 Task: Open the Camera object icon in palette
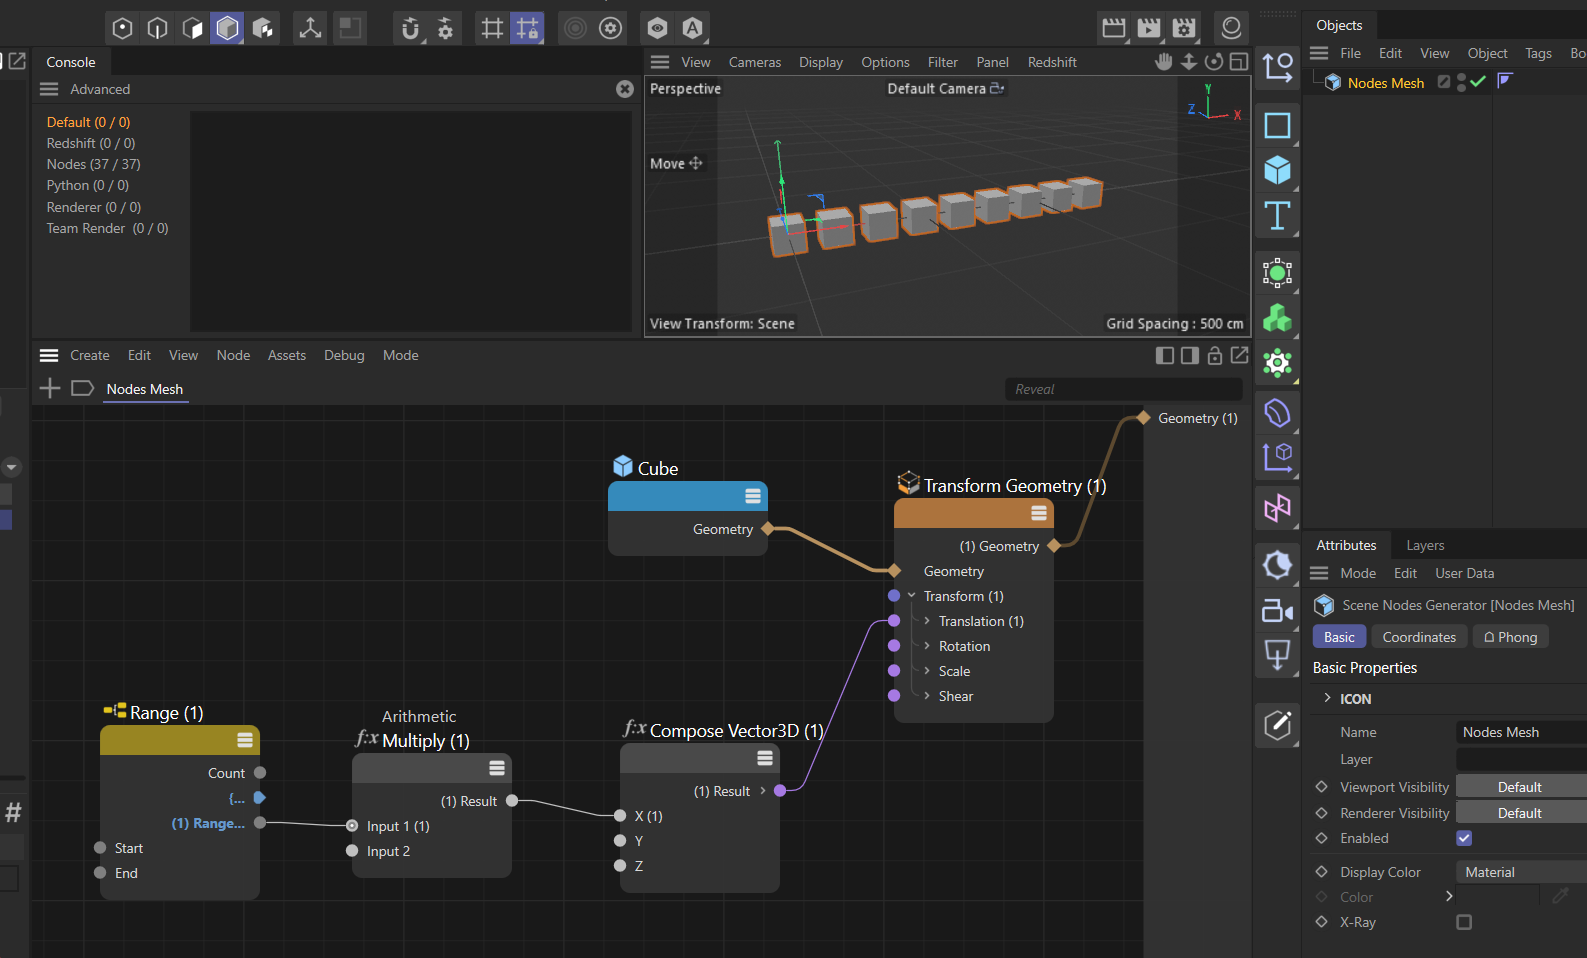click(x=1277, y=609)
